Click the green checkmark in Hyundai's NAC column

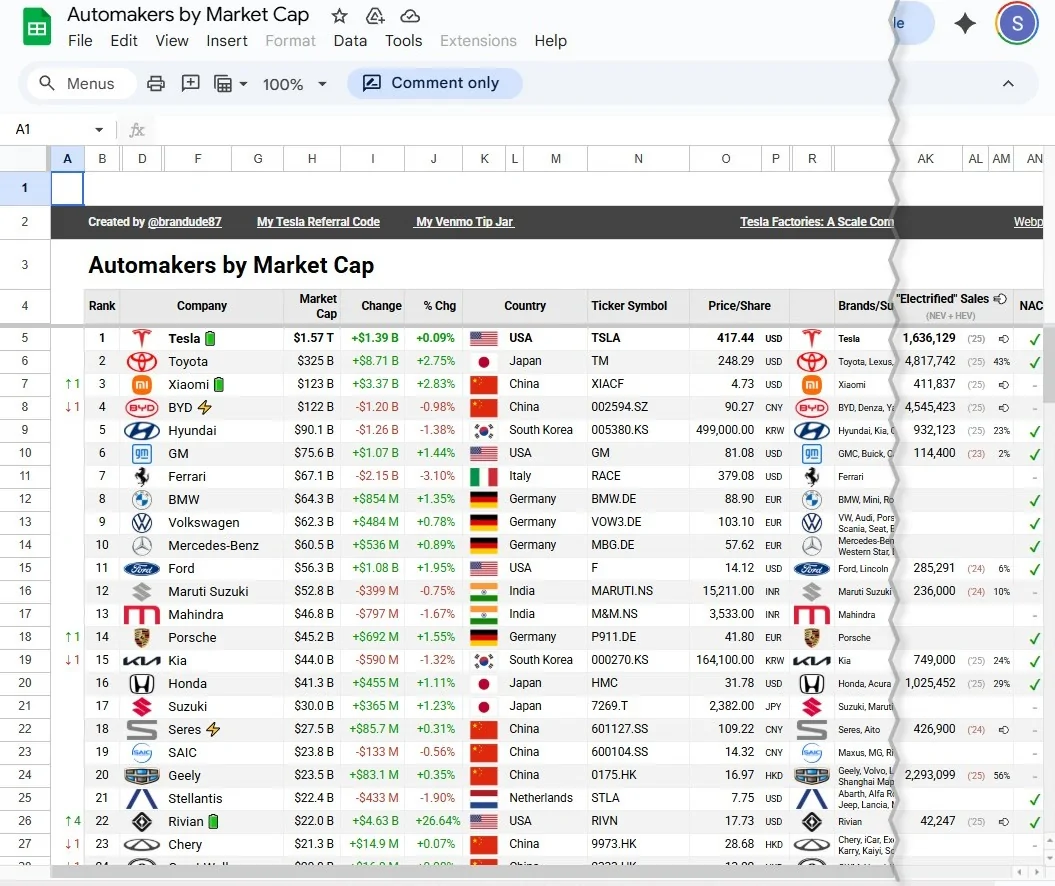point(1034,431)
